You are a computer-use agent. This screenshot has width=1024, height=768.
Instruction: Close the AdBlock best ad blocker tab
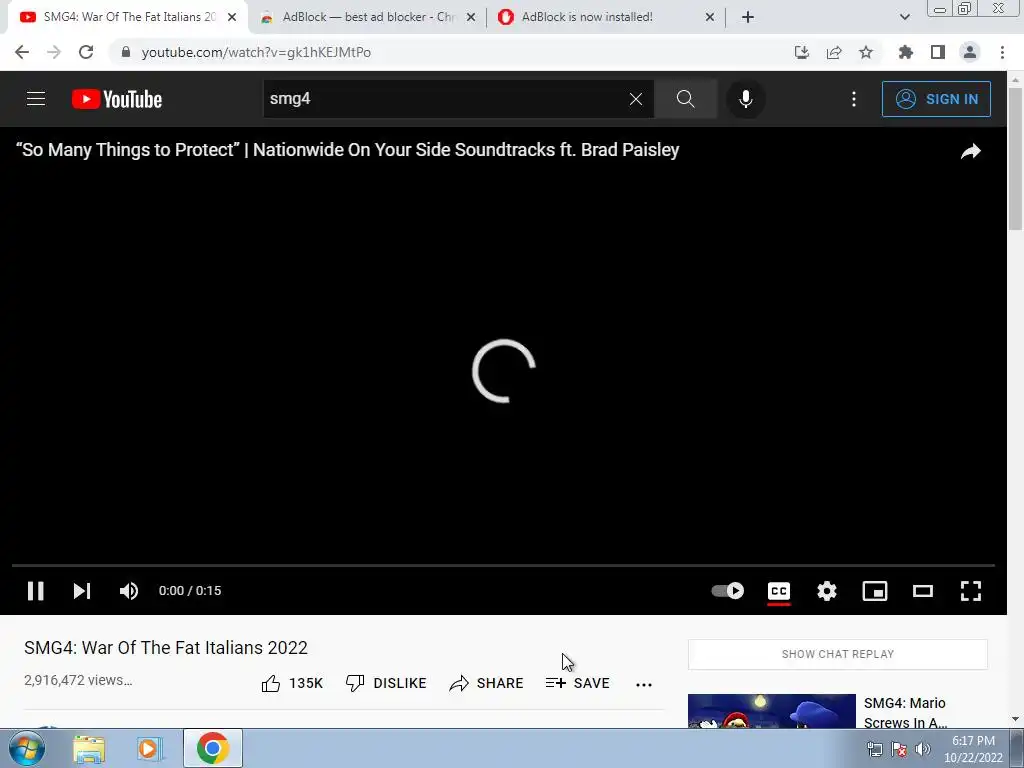(471, 17)
